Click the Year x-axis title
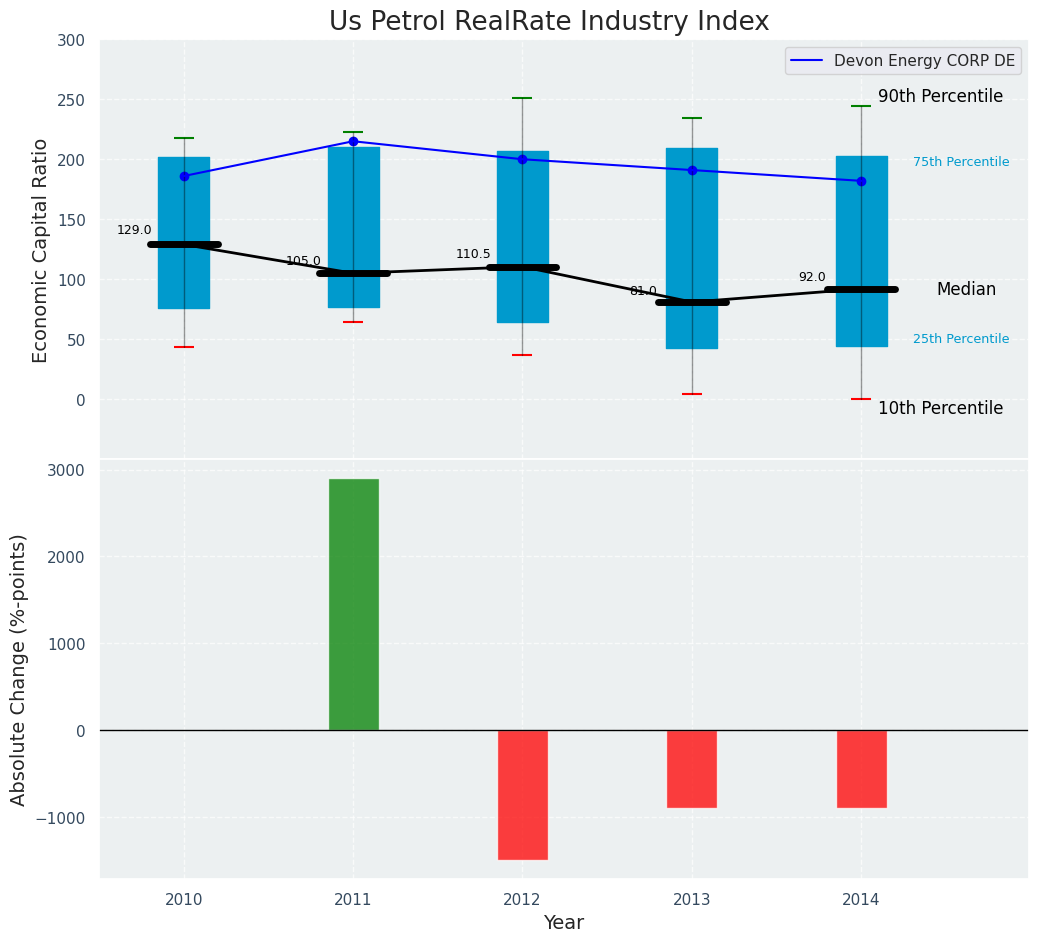 click(x=563, y=923)
